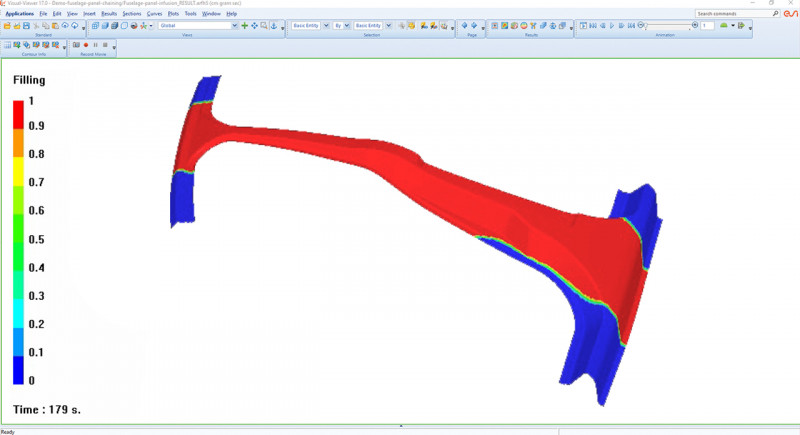The width and height of the screenshot is (800, 435).
Task: Open the Plots menu
Action: tap(173, 14)
